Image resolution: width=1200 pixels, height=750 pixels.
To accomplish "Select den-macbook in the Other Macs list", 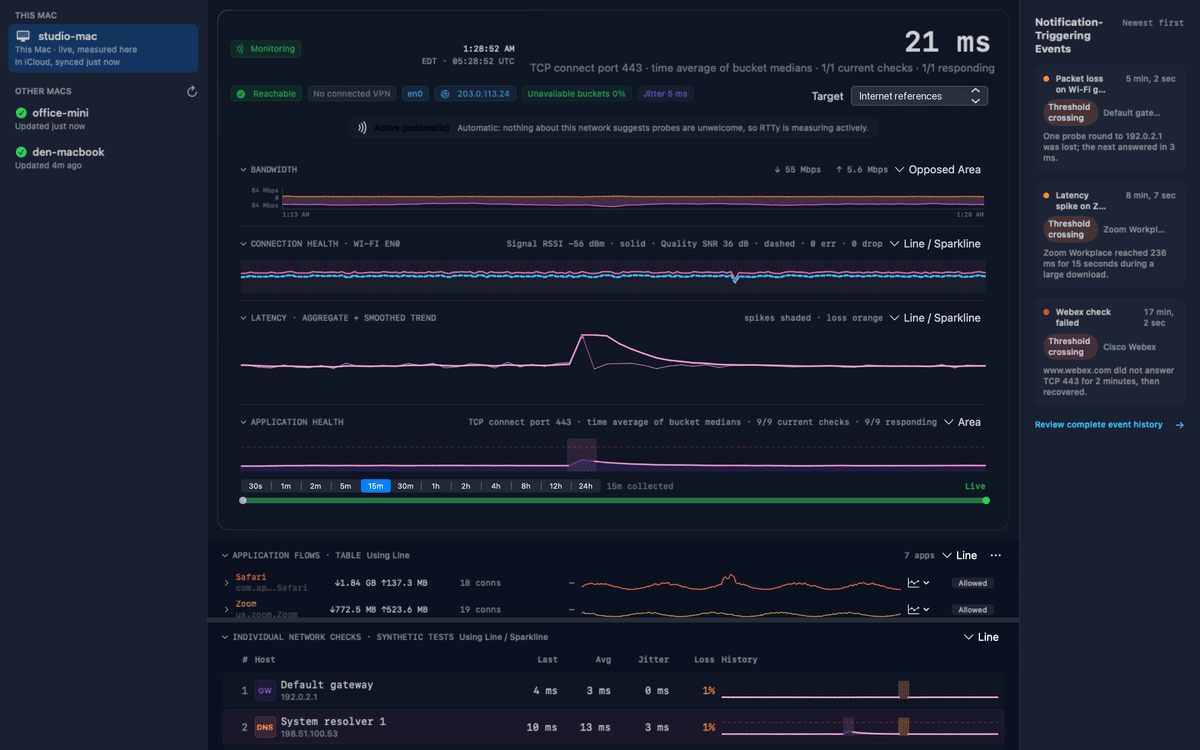I will coord(104,158).
